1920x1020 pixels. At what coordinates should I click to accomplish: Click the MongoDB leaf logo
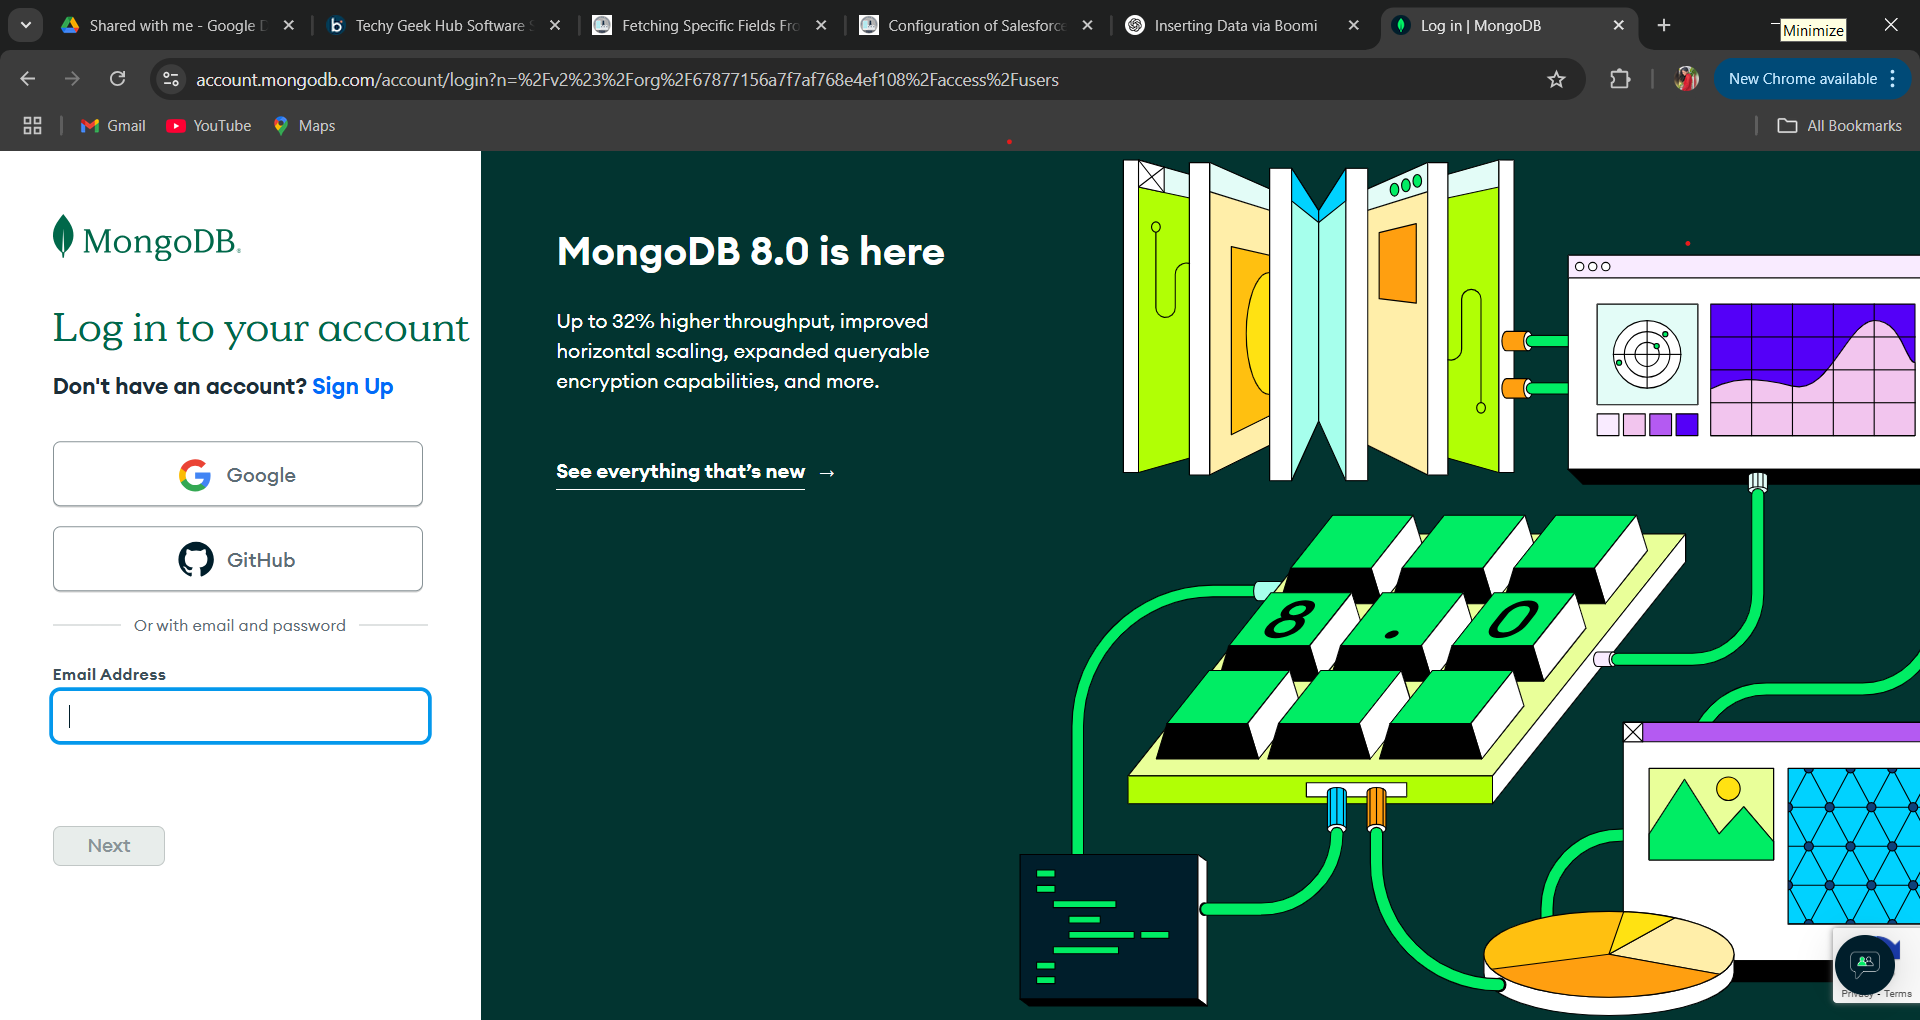(x=63, y=237)
